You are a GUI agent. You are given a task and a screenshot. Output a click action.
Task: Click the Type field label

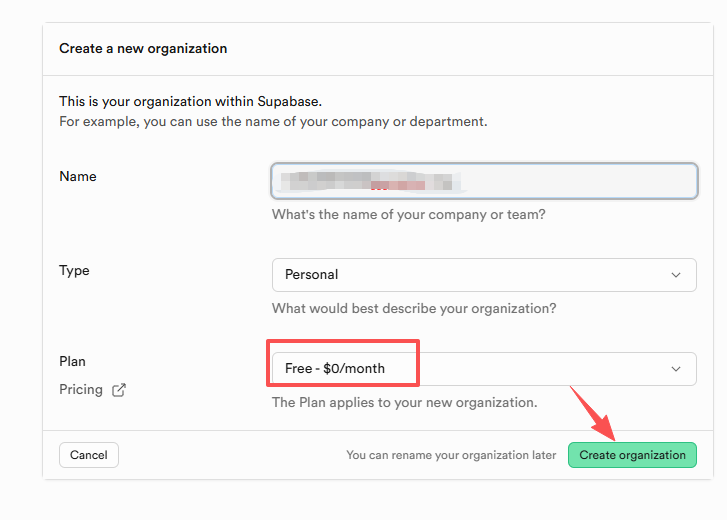pos(74,271)
